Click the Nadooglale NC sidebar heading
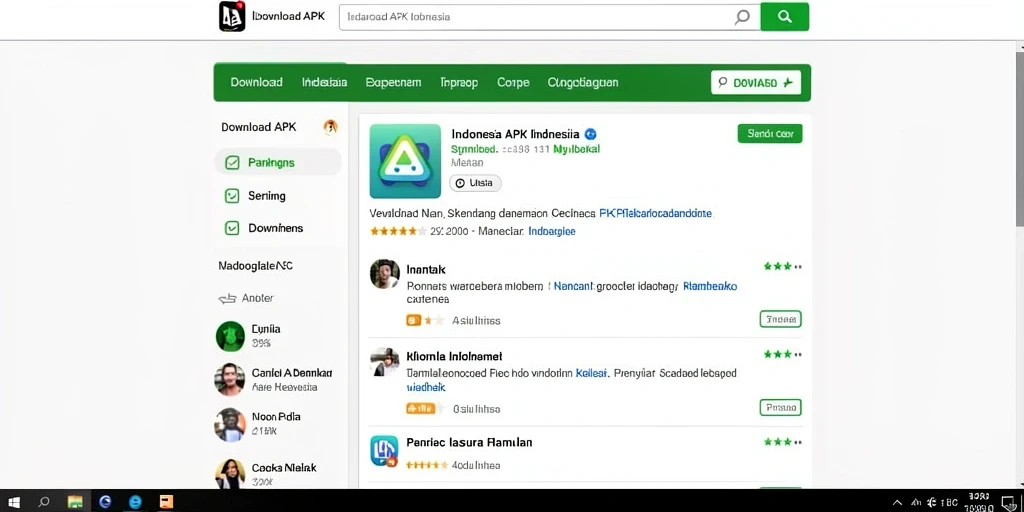Image resolution: width=1024 pixels, height=512 pixels. (x=255, y=266)
